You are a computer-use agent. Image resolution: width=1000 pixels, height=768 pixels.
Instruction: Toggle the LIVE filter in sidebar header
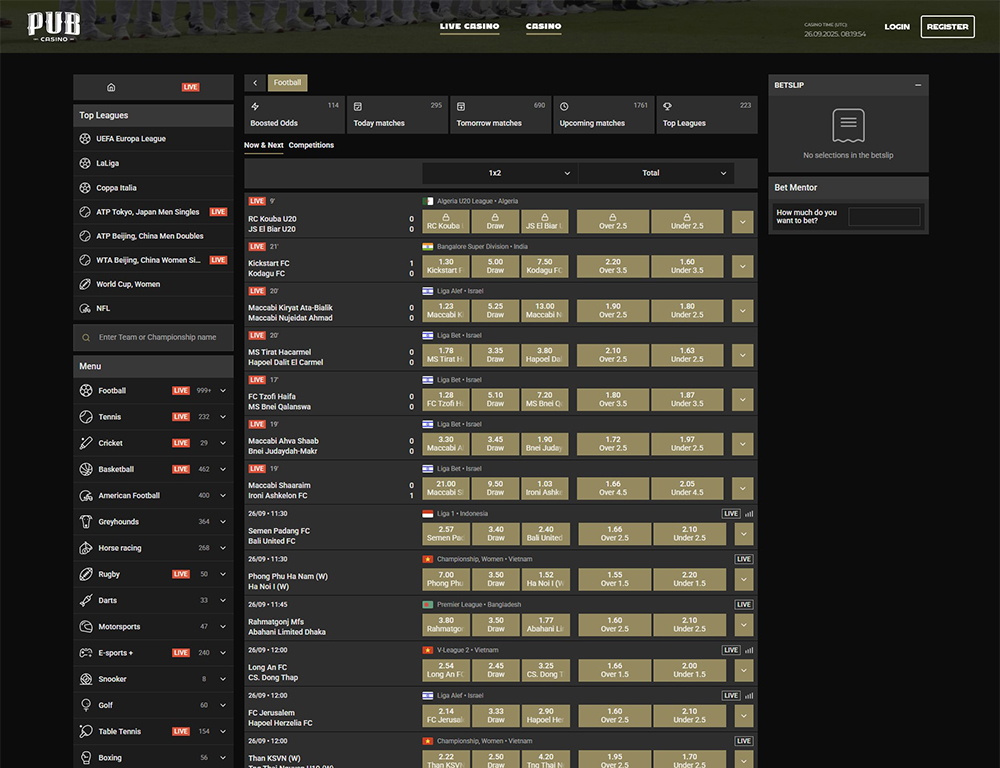point(190,87)
